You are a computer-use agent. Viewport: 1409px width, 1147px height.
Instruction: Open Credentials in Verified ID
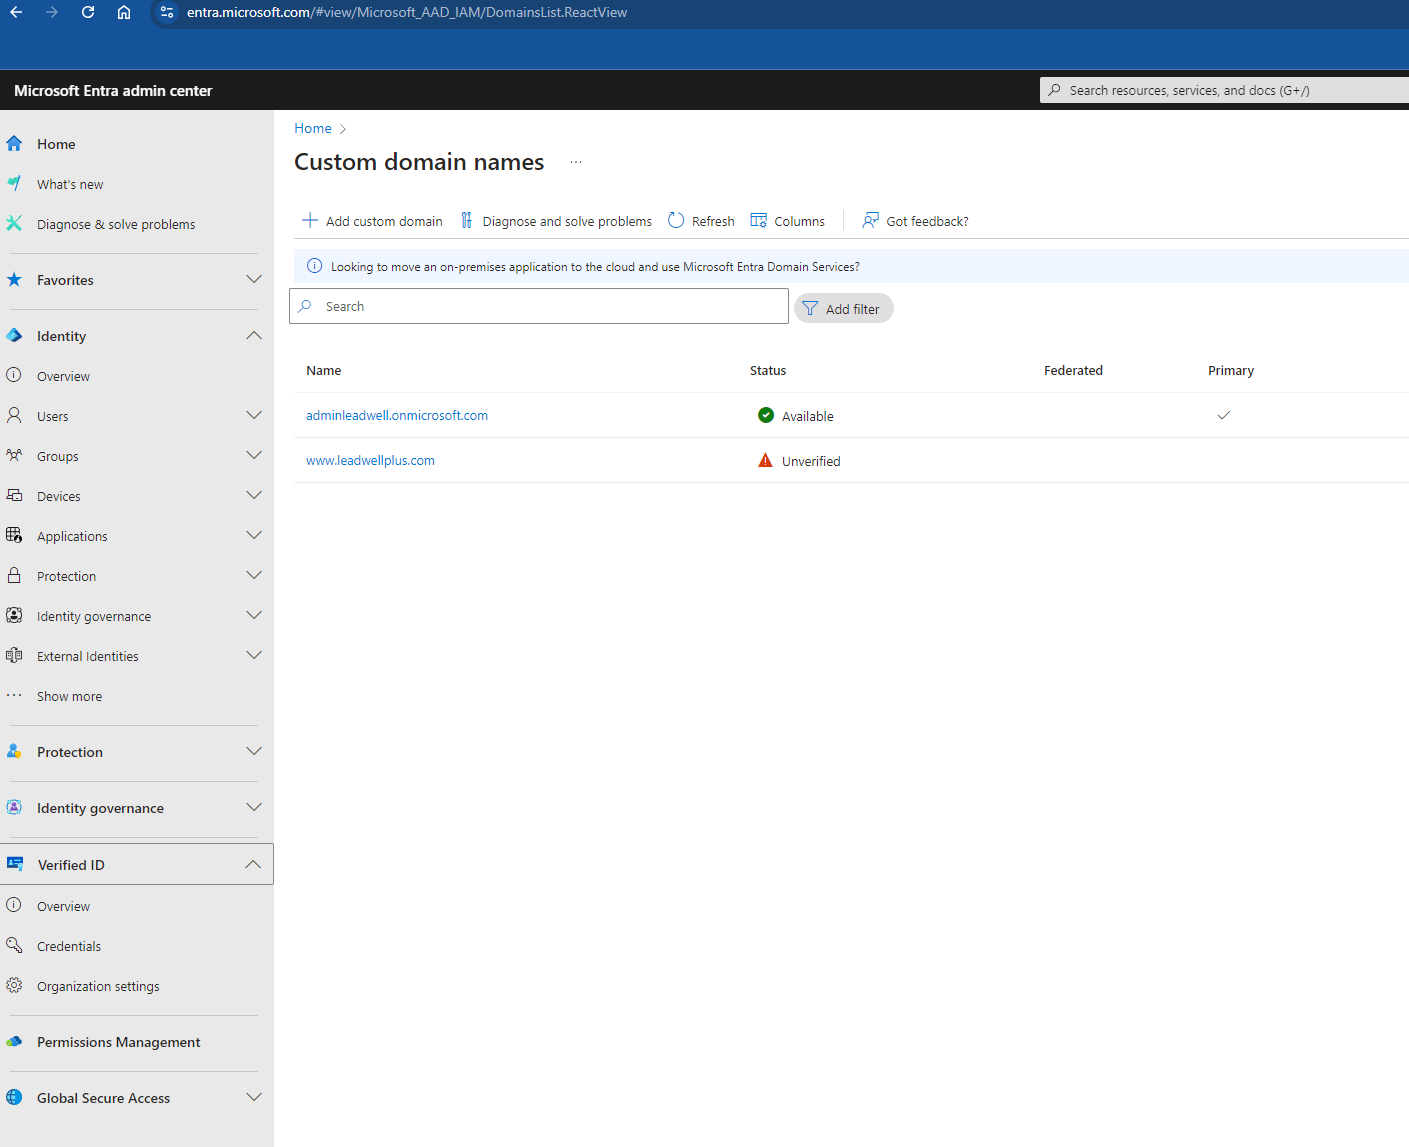coord(69,946)
